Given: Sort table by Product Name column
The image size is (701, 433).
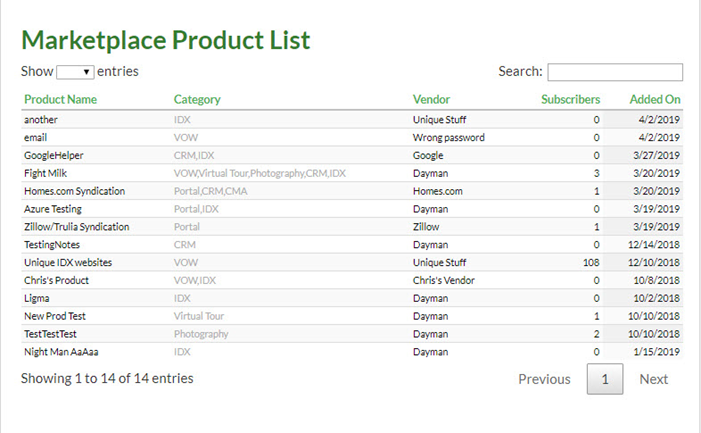Looking at the screenshot, I should (x=61, y=100).
